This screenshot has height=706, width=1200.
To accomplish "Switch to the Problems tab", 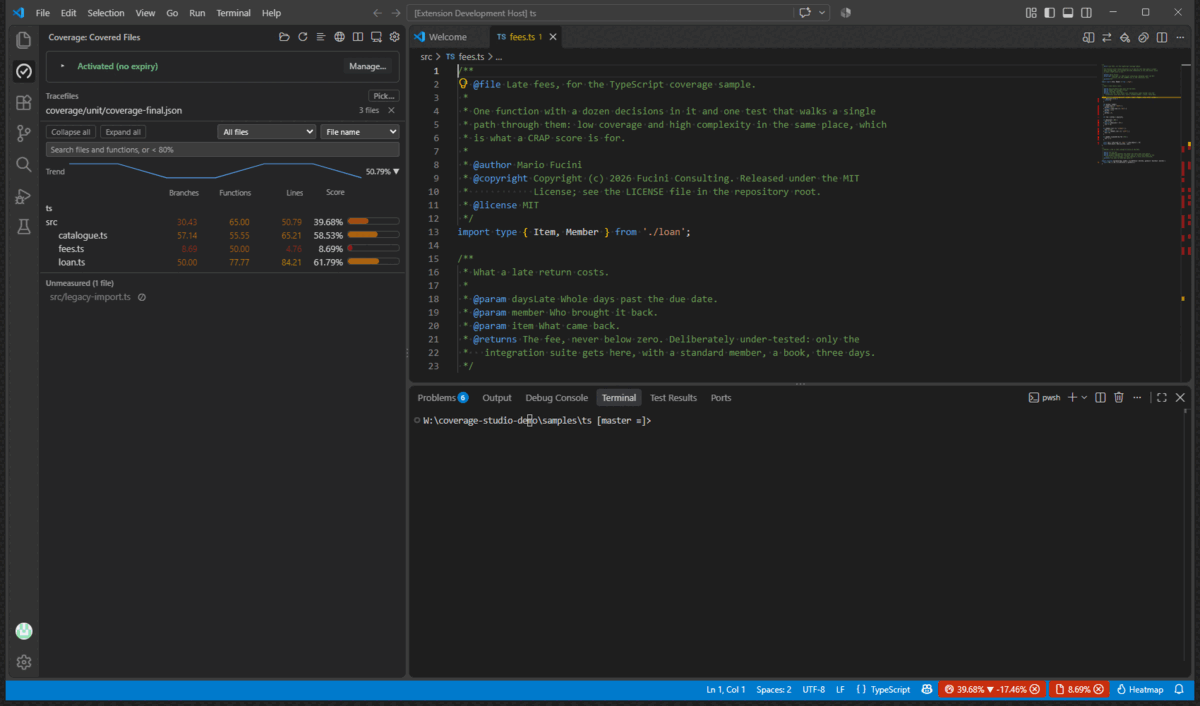I will 442,398.
